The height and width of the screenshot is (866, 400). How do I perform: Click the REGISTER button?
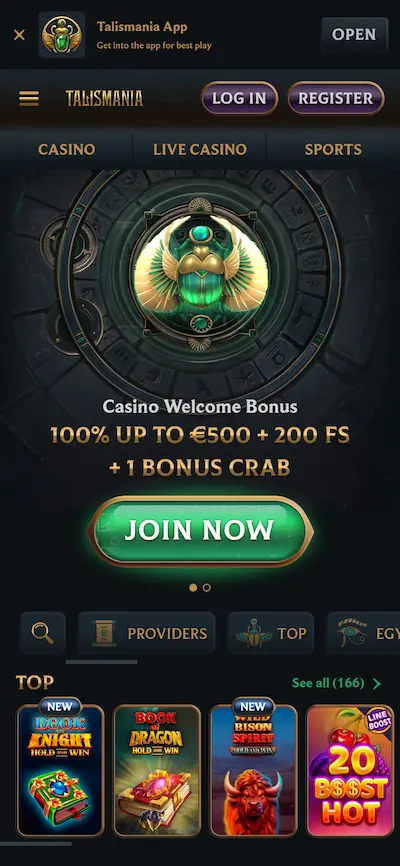336,98
